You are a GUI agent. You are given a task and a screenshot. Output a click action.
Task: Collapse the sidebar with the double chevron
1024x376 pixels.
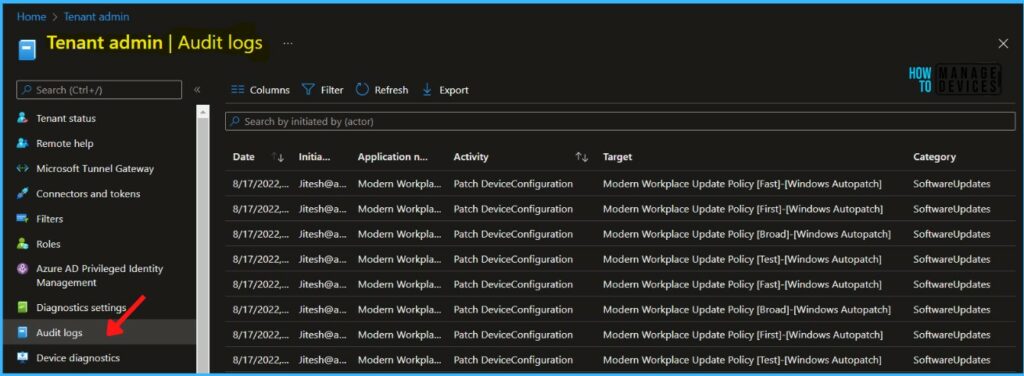[x=197, y=90]
